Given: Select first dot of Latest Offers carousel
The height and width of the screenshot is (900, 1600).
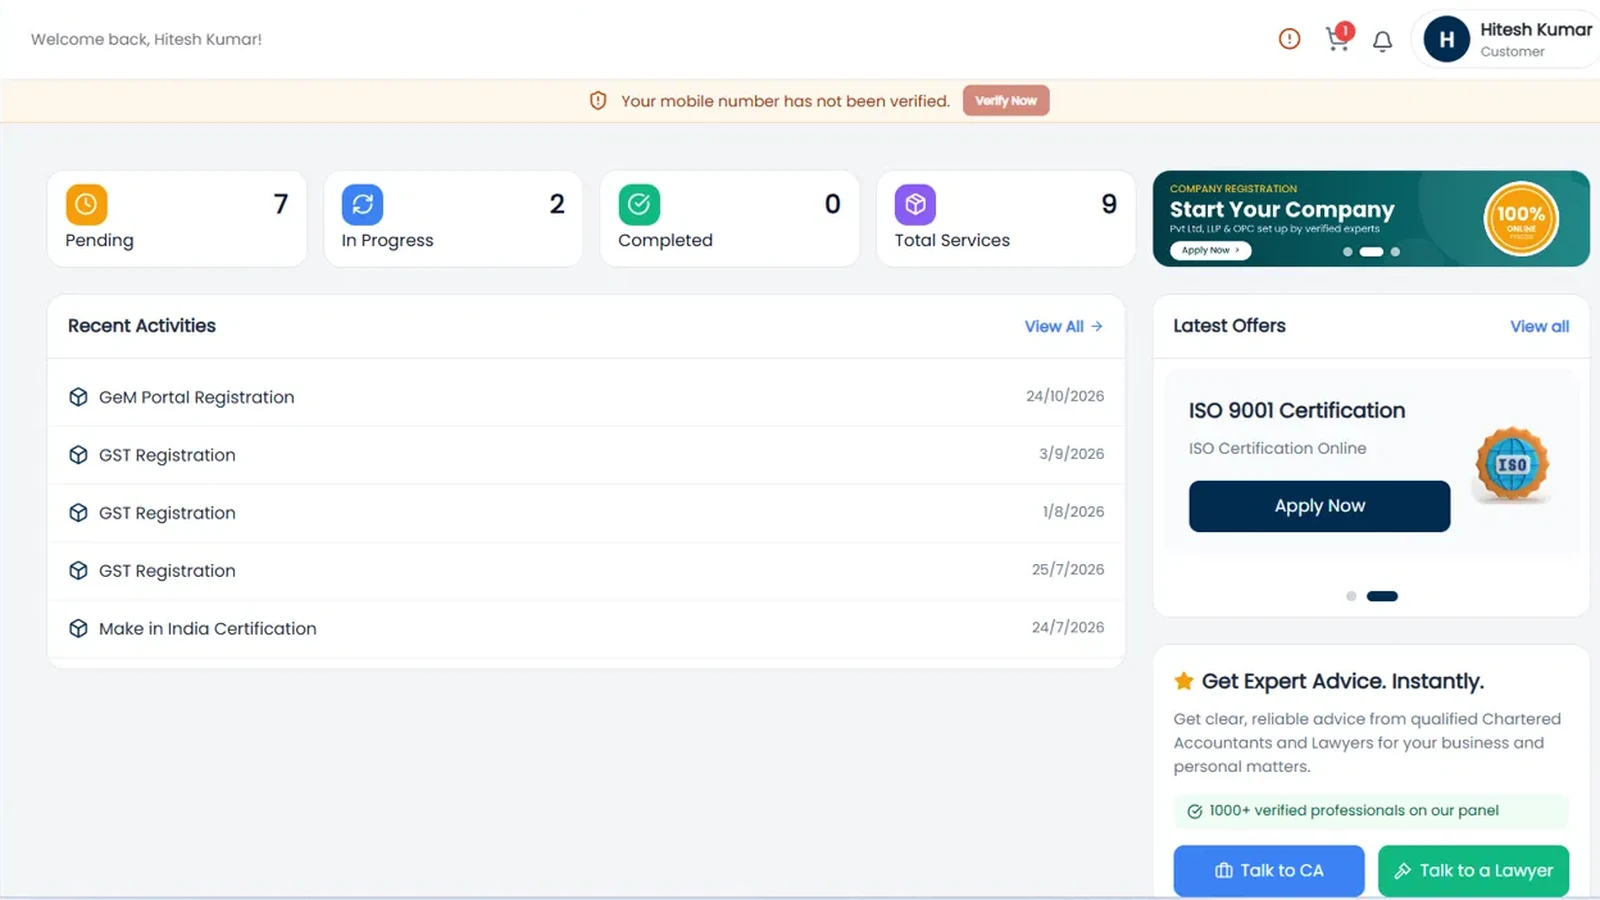Looking at the screenshot, I should point(1351,596).
